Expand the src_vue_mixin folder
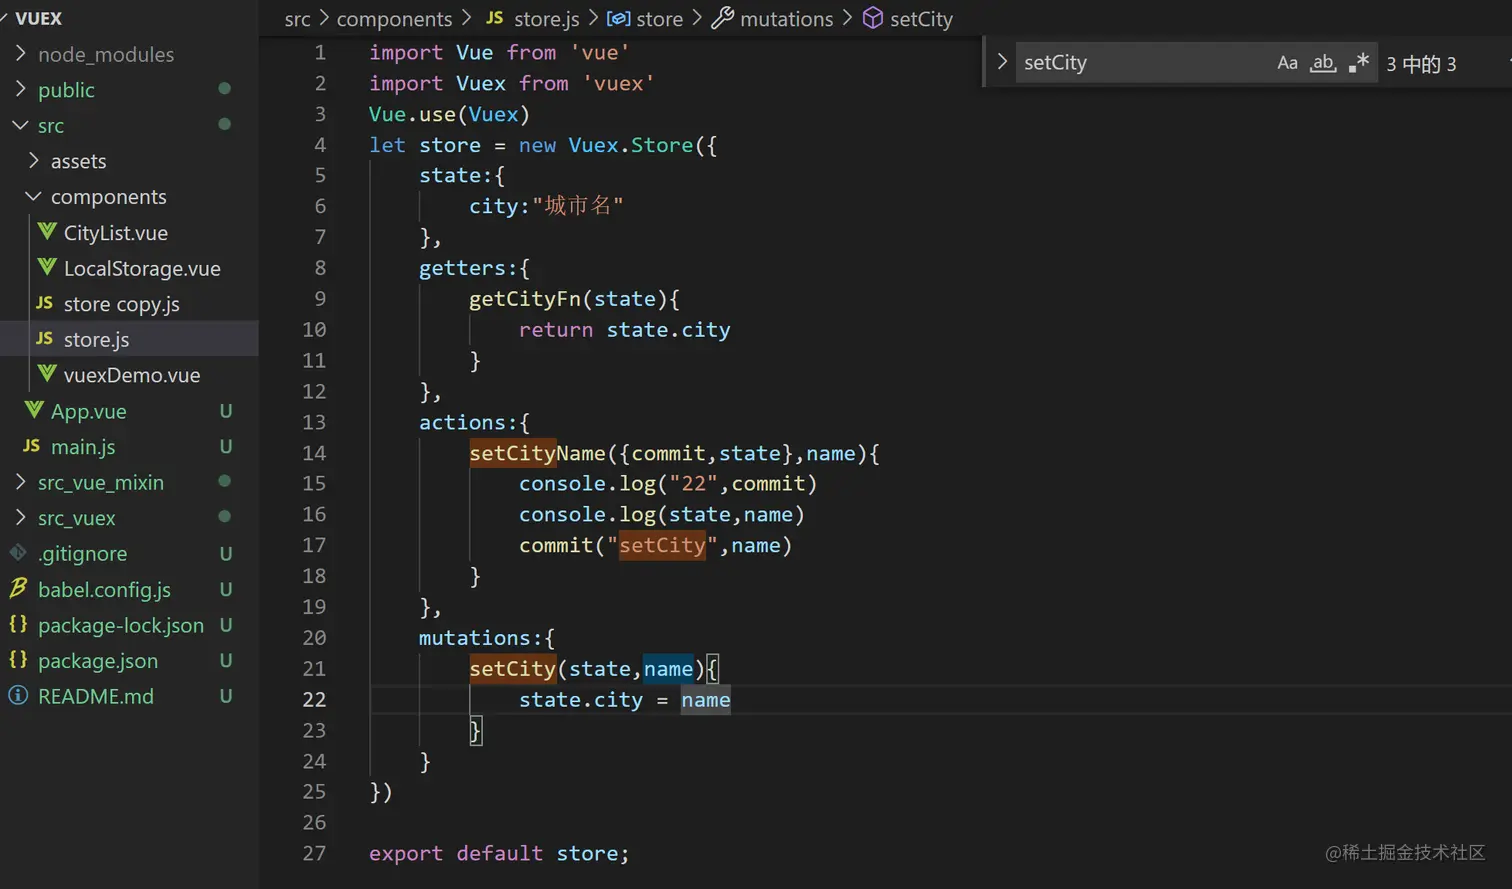 coord(20,482)
